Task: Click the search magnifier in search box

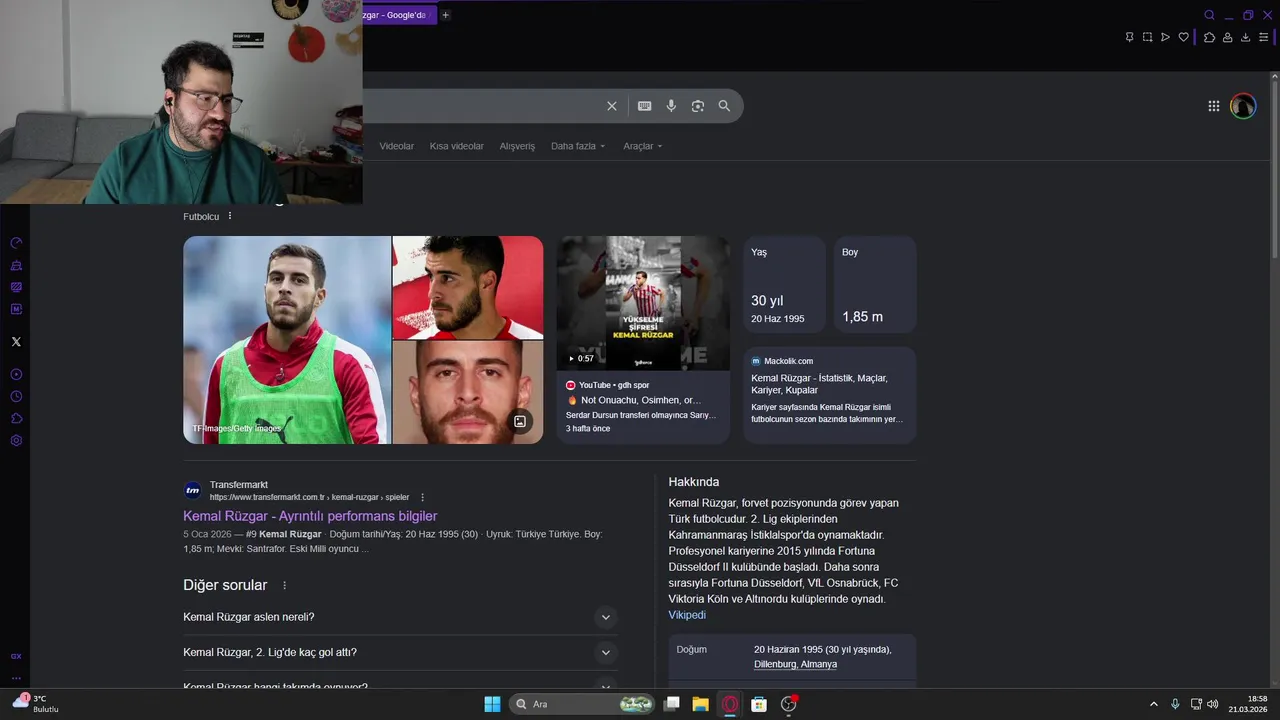Action: [x=724, y=106]
